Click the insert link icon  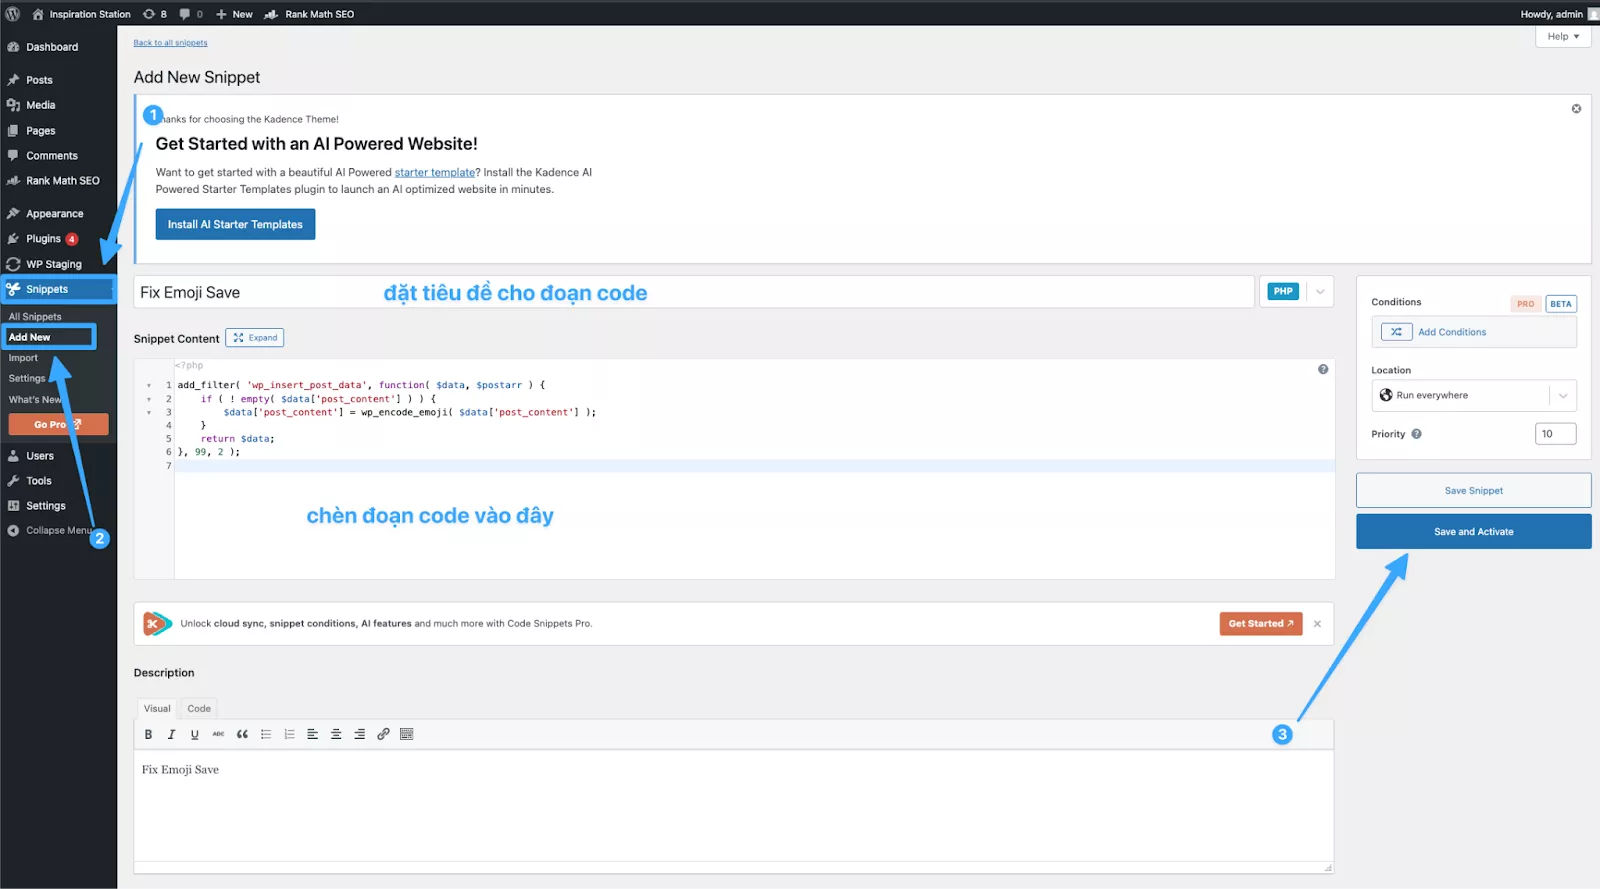383,734
